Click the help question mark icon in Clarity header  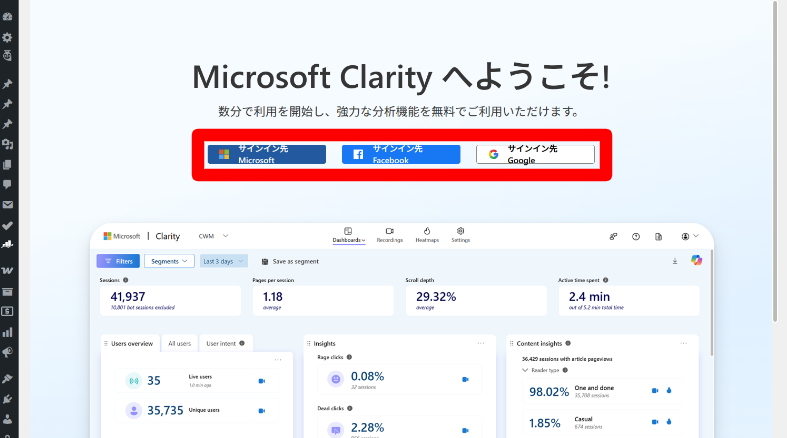(636, 236)
